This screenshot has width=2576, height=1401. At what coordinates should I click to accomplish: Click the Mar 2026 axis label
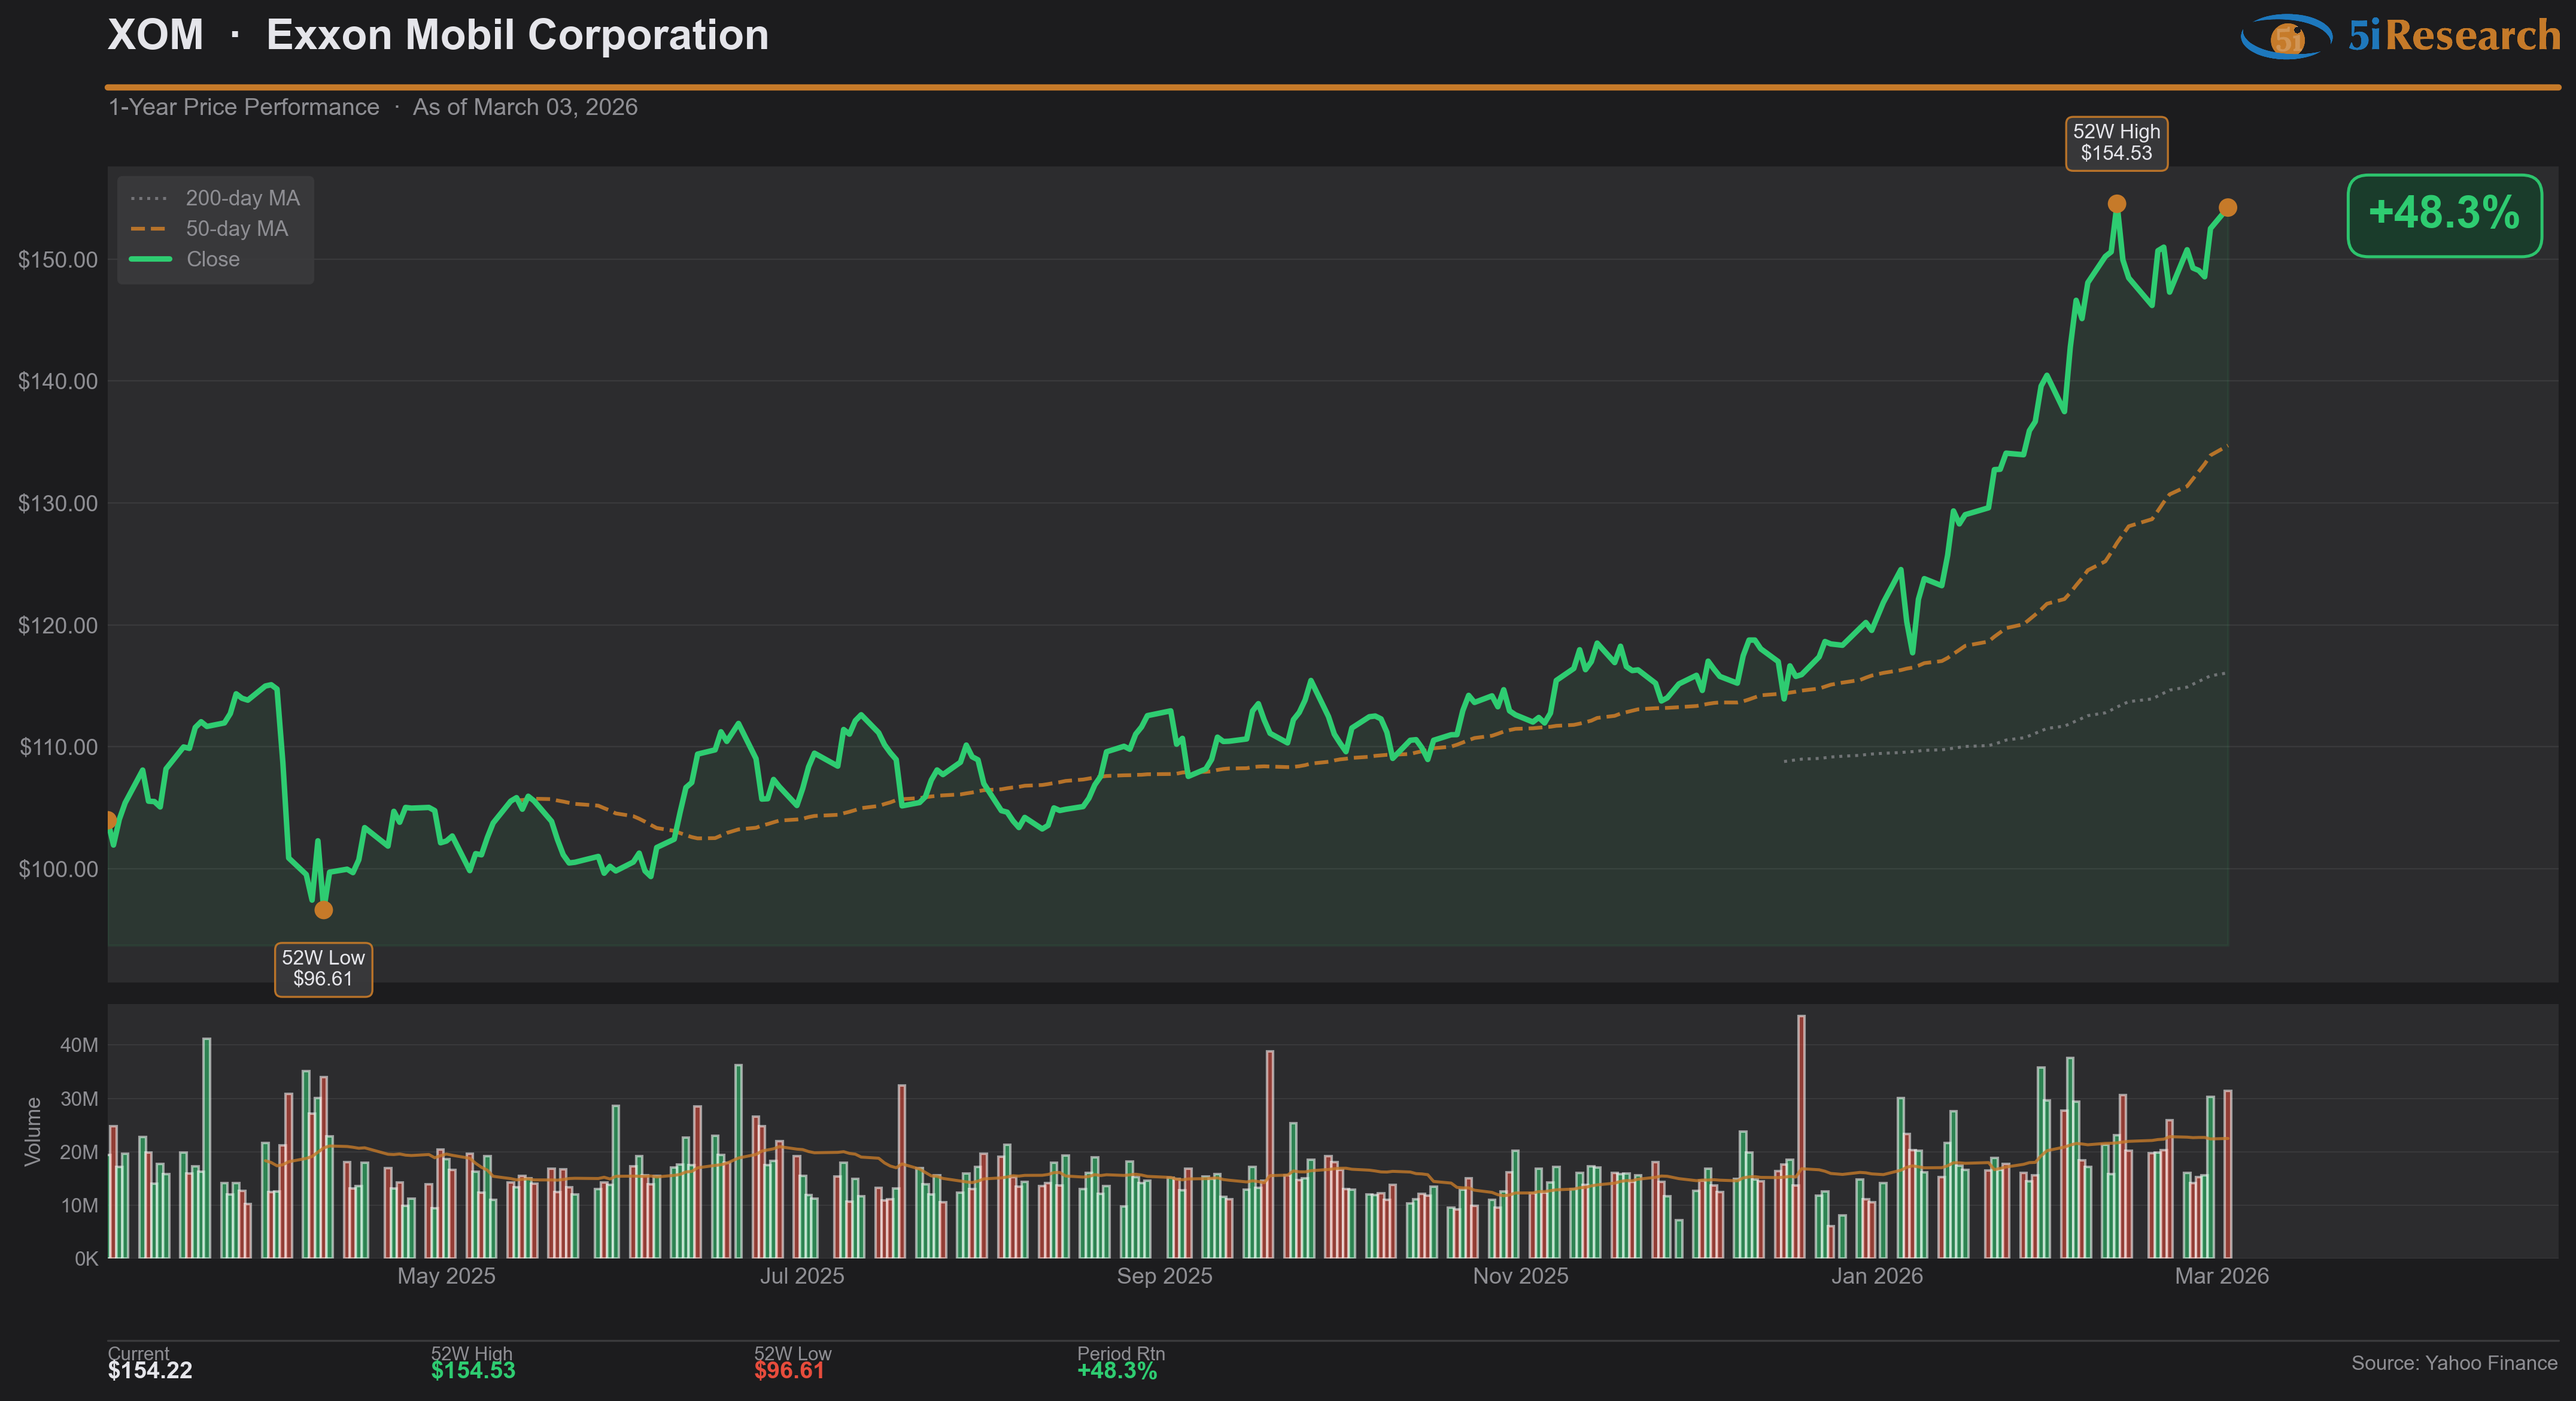click(x=2221, y=1276)
